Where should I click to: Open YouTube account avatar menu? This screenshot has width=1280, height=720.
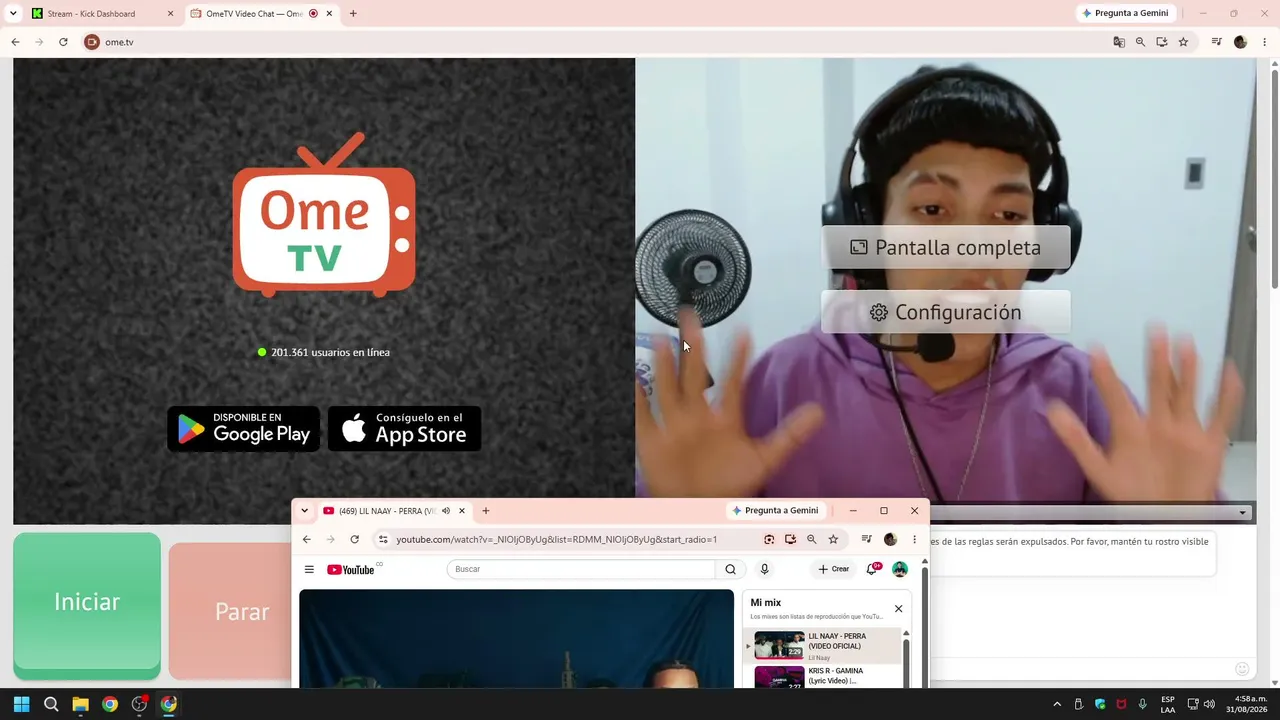900,569
